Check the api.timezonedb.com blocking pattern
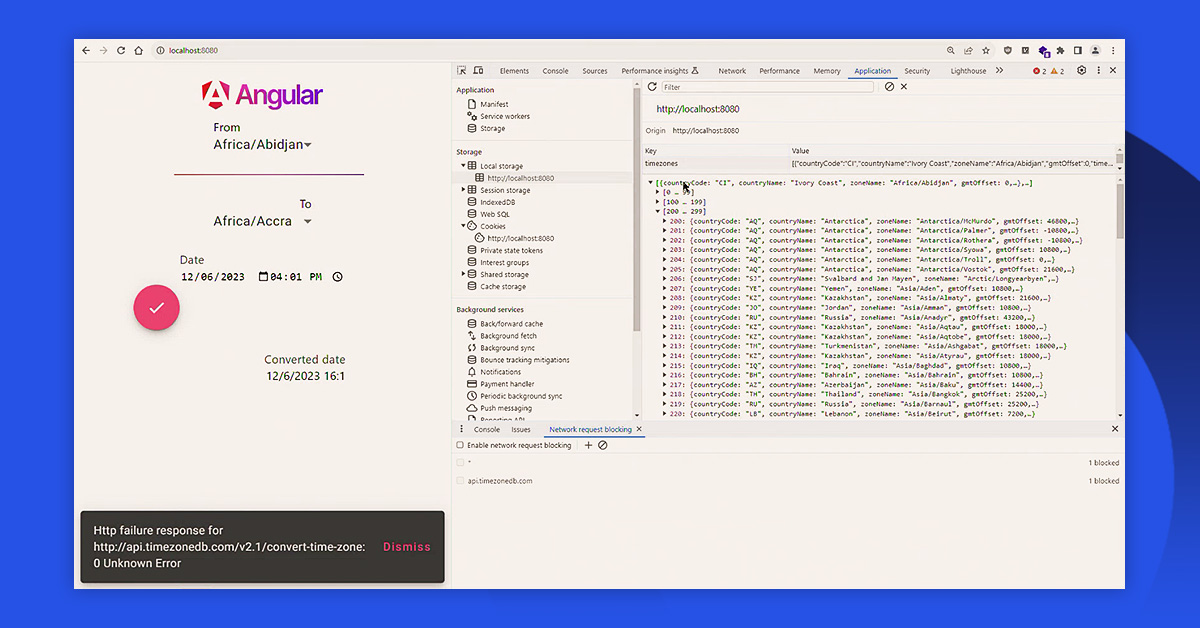Viewport: 1200px width, 628px height. (460, 481)
